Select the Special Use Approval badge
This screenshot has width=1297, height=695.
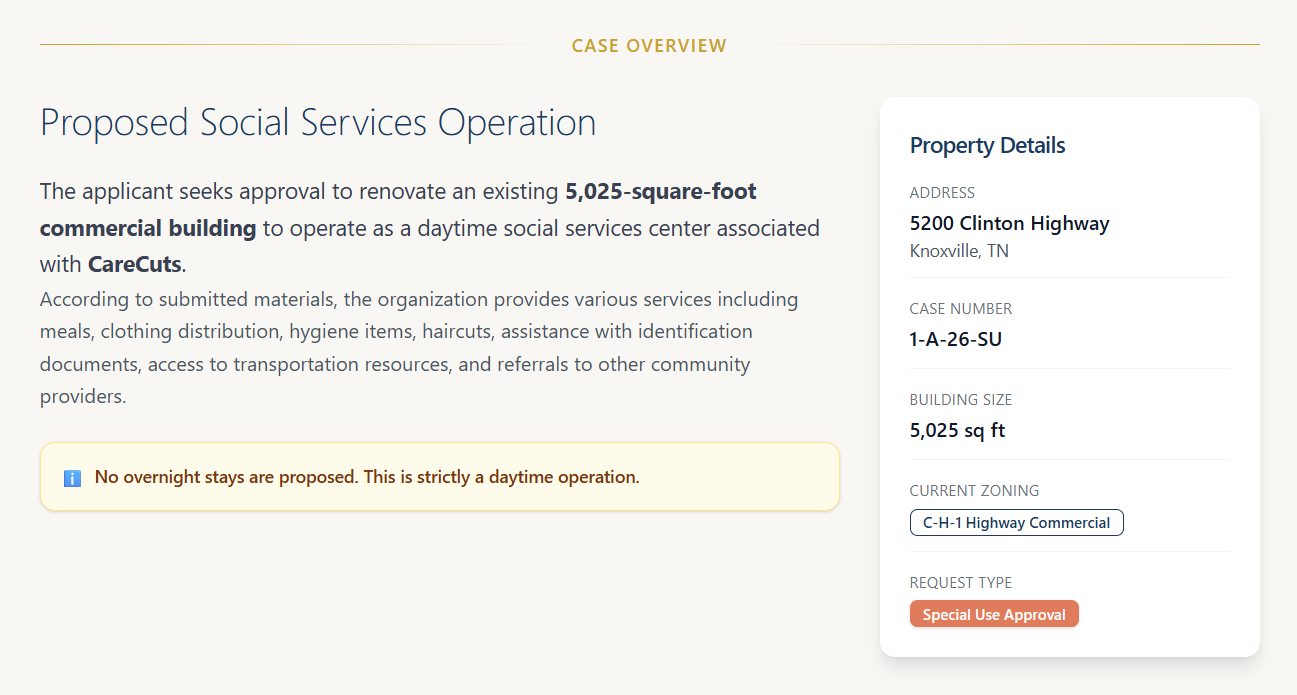(x=994, y=614)
